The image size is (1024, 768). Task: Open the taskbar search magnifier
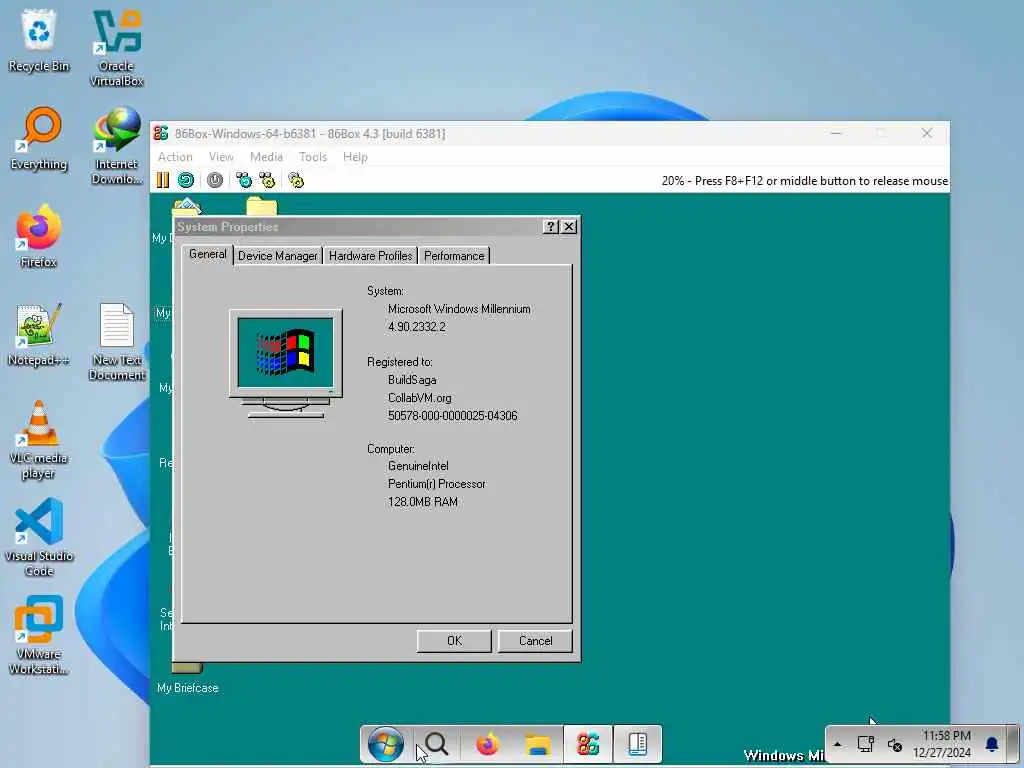click(x=436, y=744)
